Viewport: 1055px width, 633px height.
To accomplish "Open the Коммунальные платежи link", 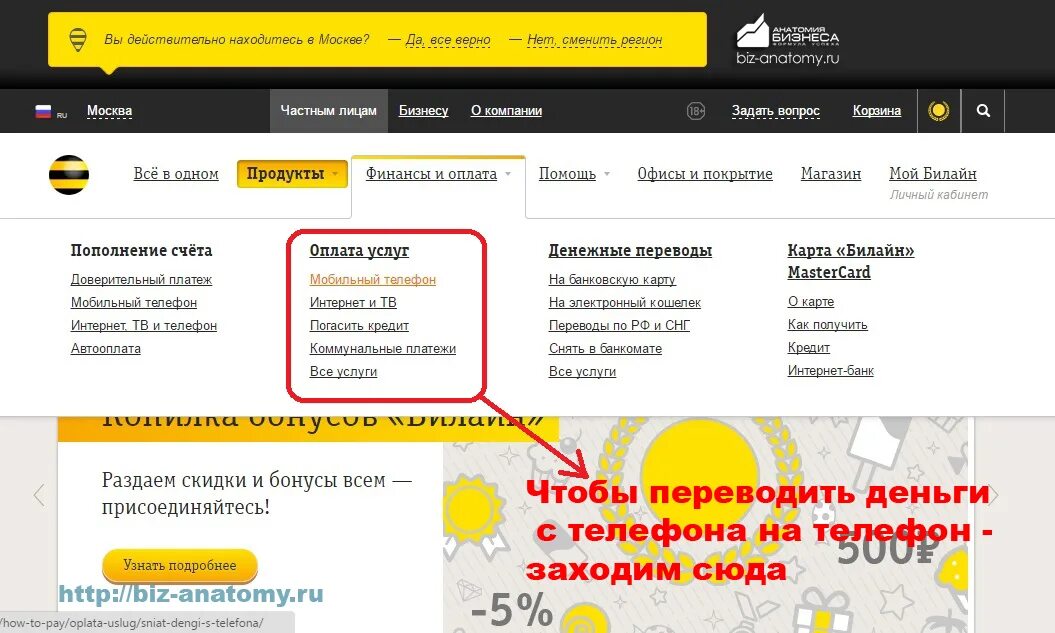I will click(383, 348).
